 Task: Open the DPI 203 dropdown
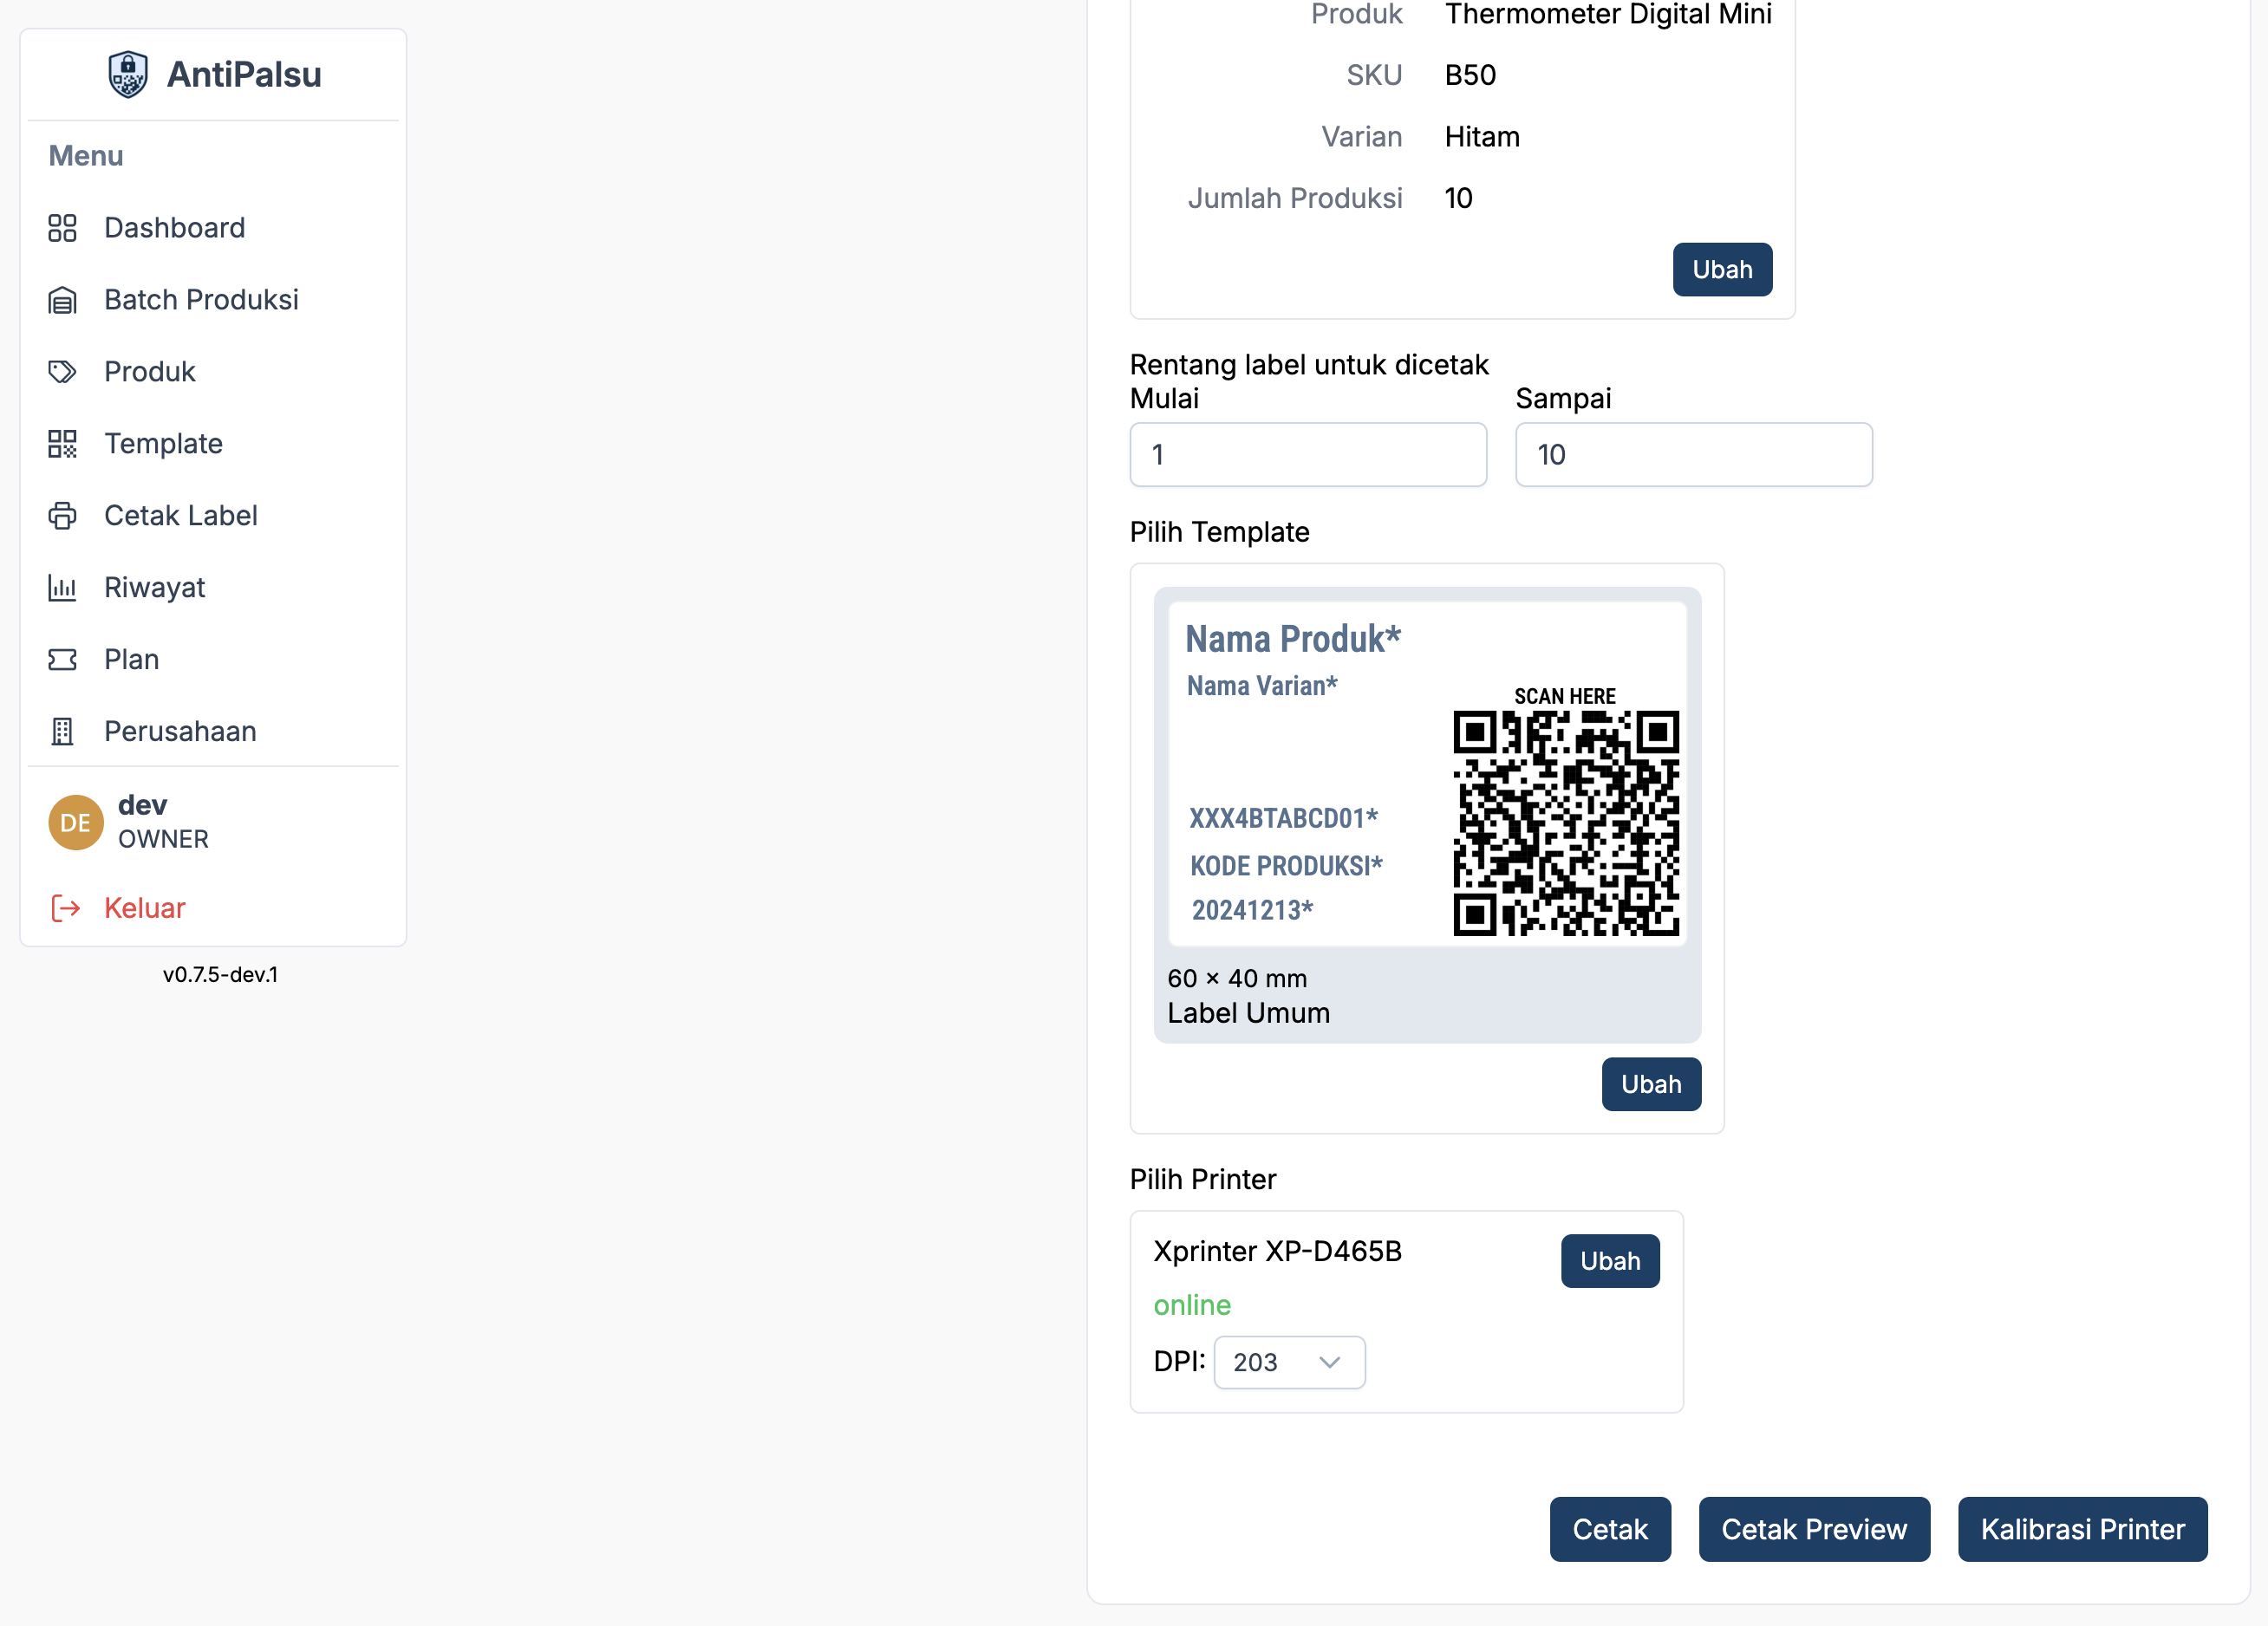click(1288, 1362)
